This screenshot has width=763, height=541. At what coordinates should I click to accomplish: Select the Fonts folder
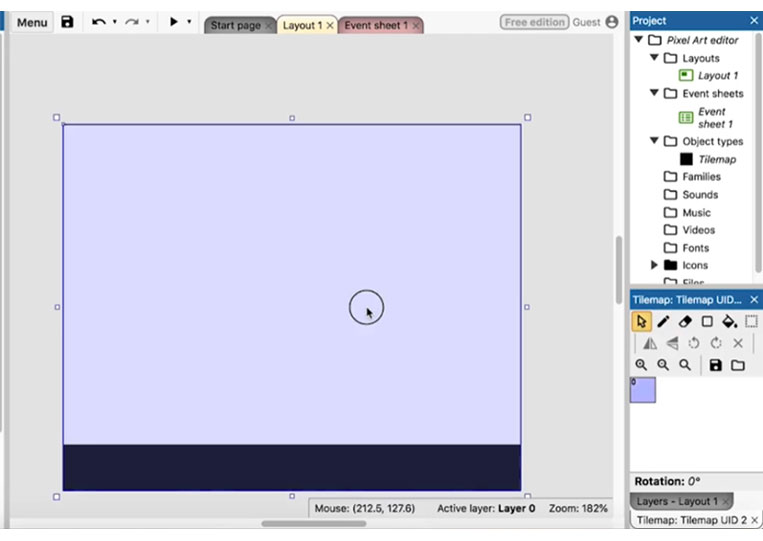695,248
